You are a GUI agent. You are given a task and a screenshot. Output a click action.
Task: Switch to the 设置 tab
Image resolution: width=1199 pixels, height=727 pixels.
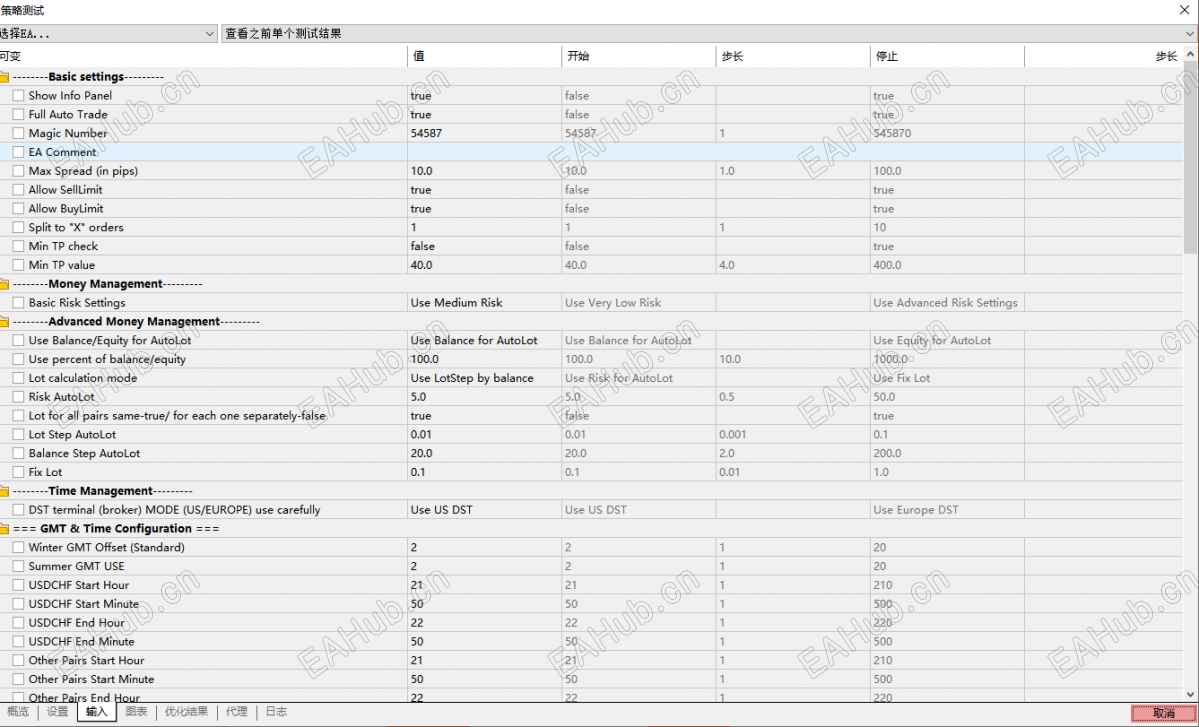coord(57,712)
